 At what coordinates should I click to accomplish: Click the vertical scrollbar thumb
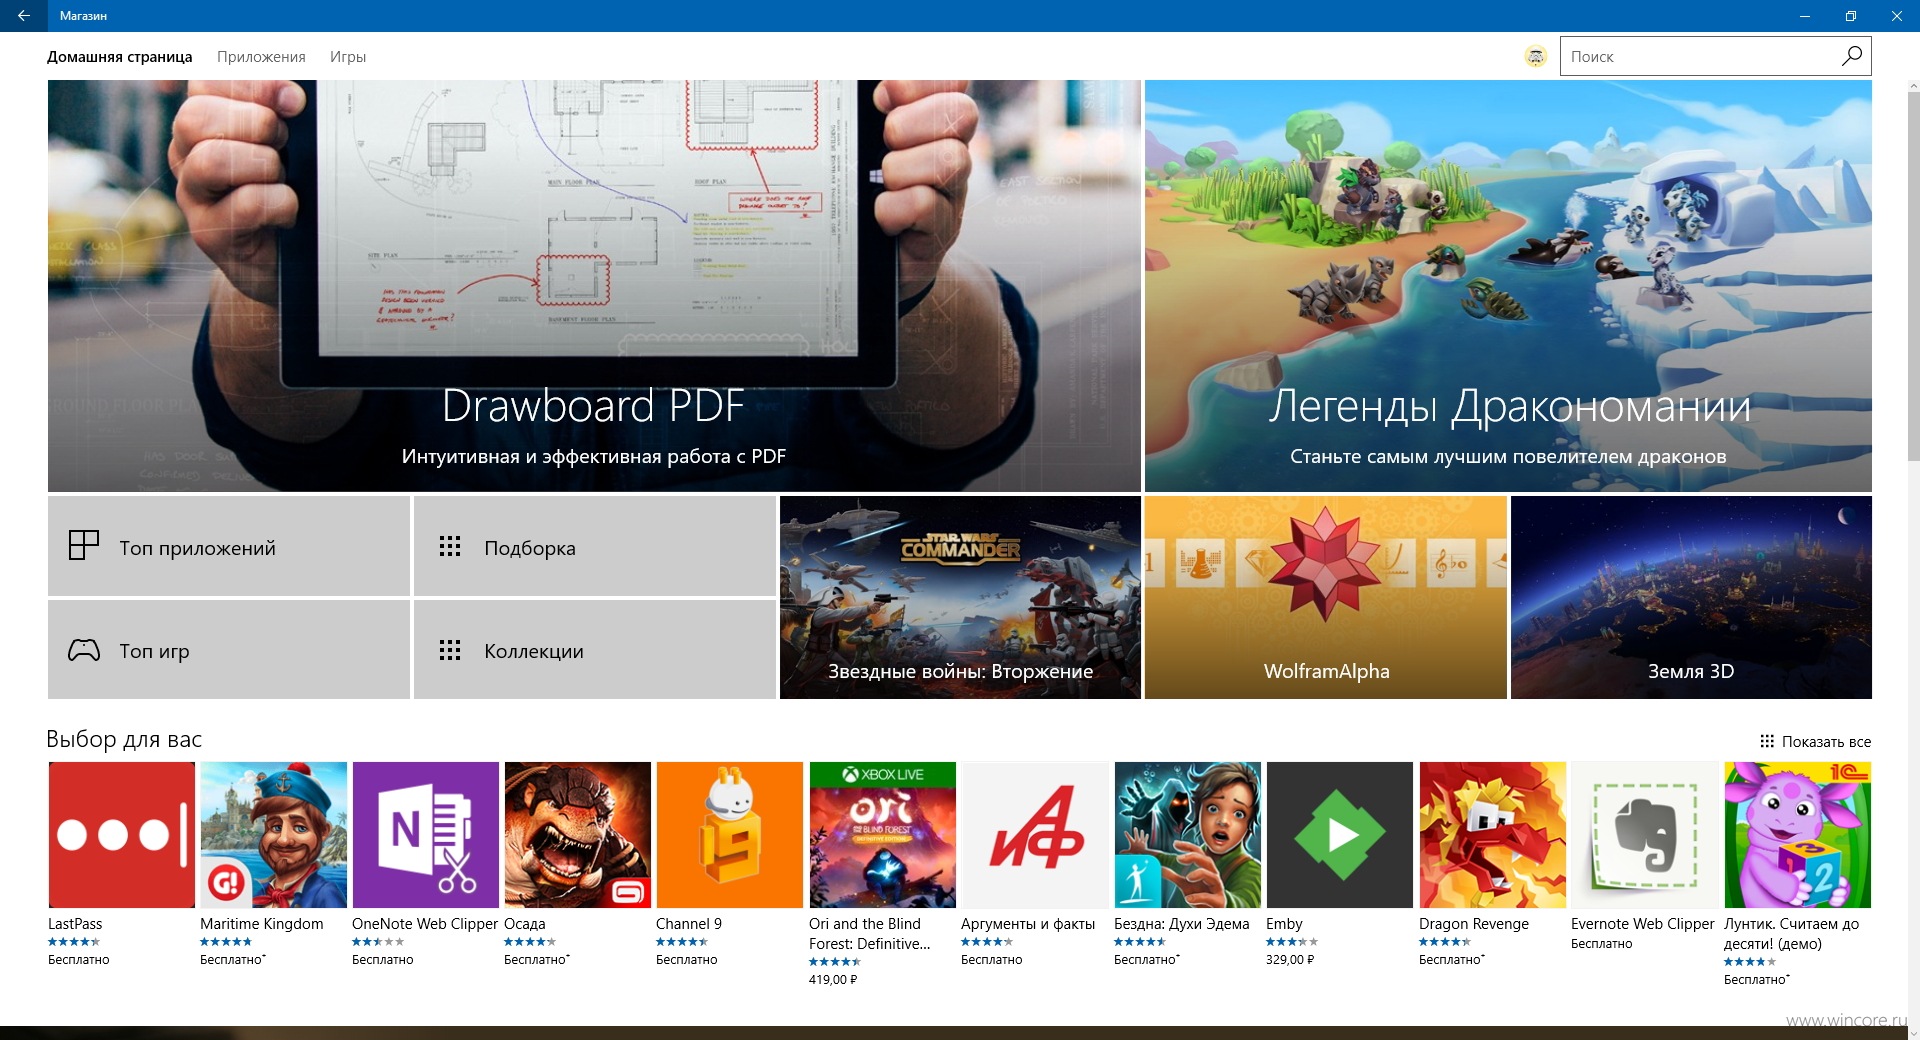tap(1913, 275)
